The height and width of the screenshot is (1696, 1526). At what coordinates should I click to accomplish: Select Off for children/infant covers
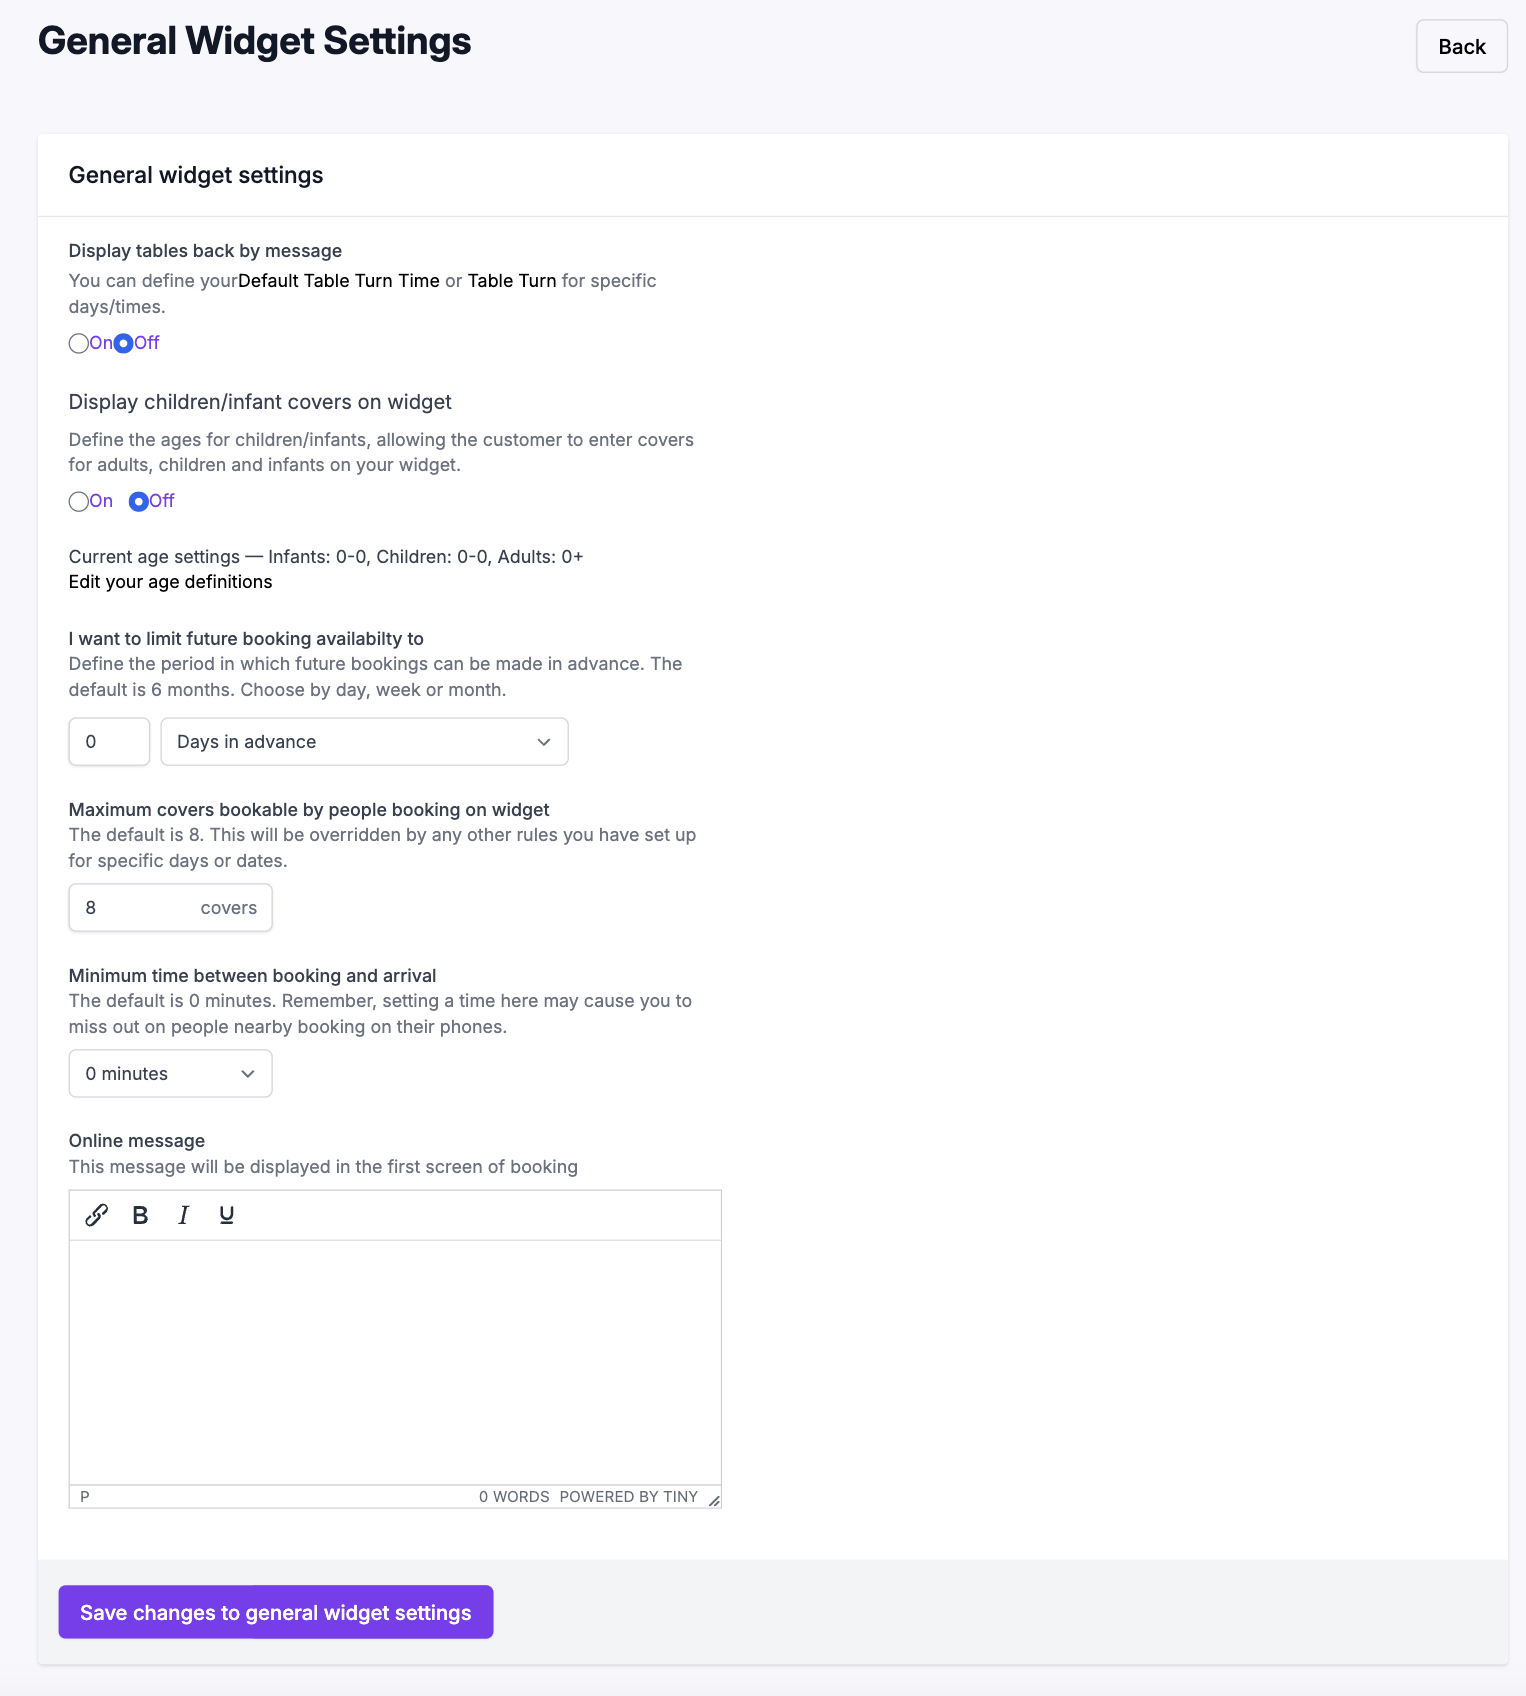[x=139, y=502]
